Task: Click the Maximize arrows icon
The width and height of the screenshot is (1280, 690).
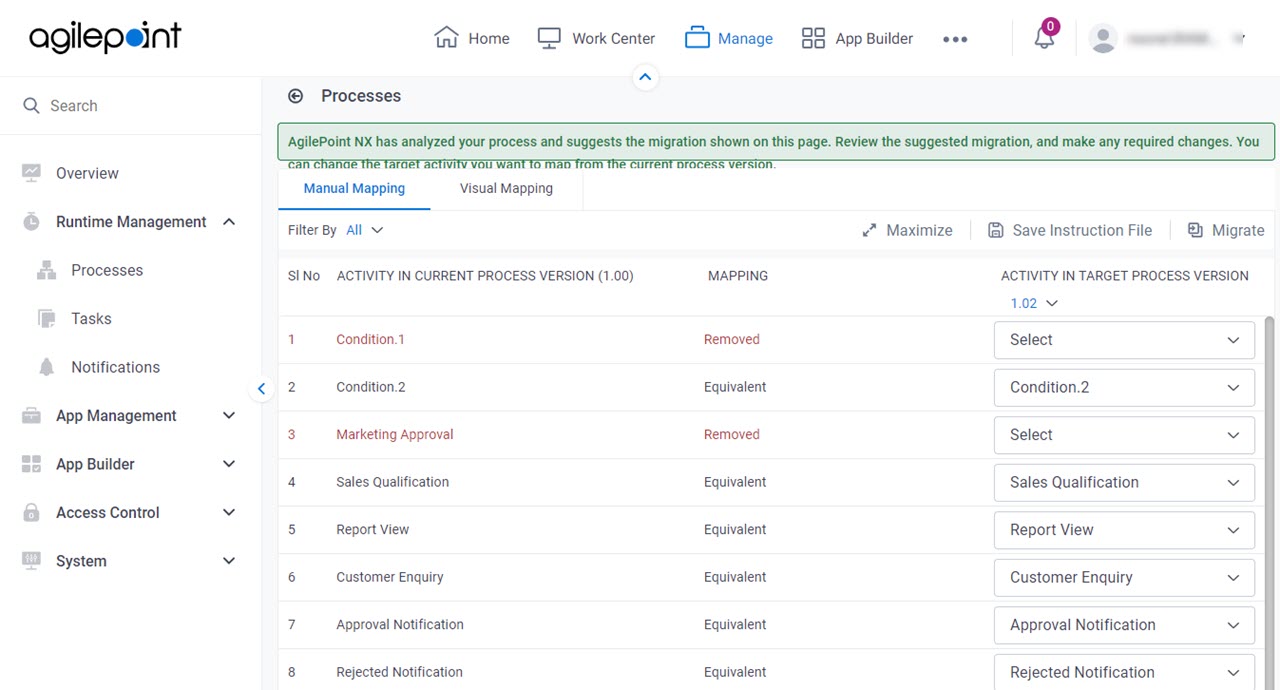Action: 869,230
